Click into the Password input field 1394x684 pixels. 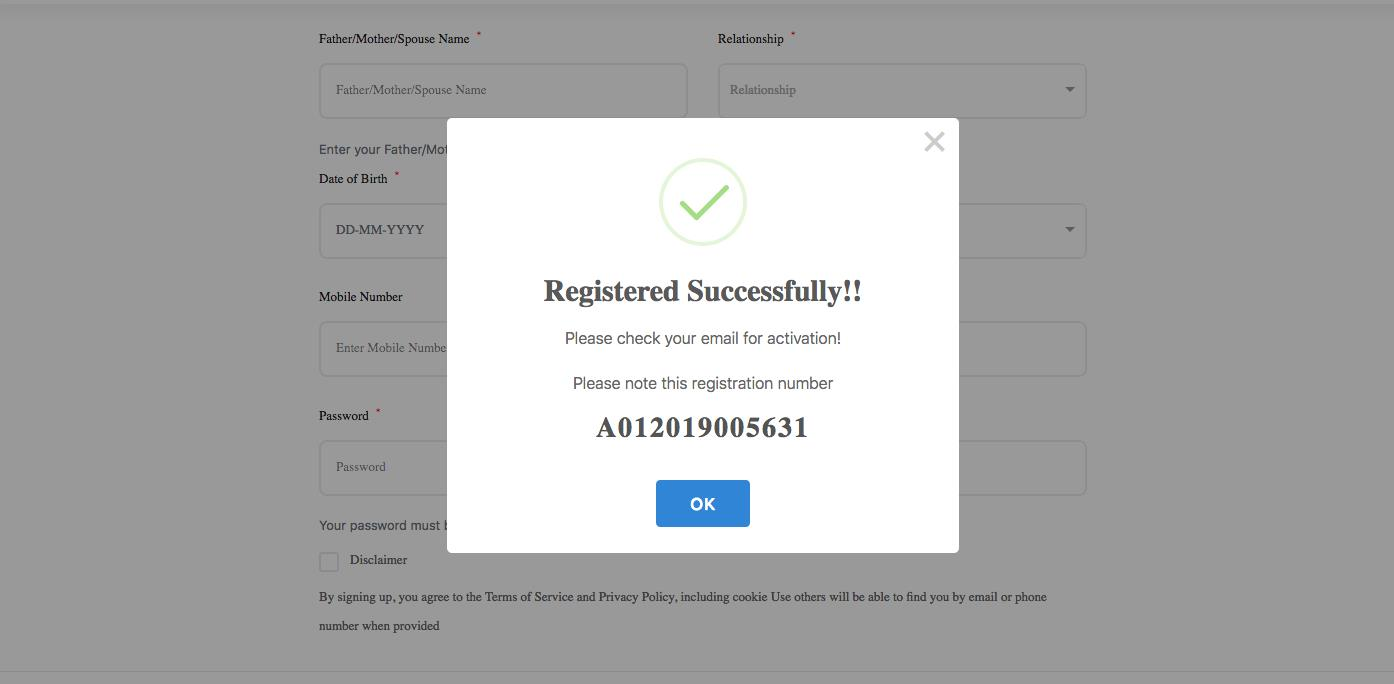tap(385, 467)
